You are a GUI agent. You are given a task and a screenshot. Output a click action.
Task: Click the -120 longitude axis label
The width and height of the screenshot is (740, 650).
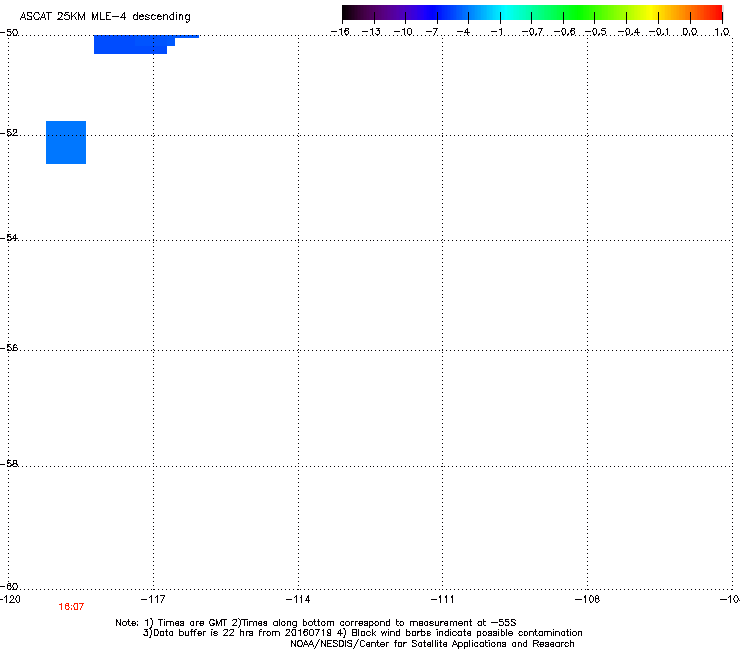tap(10, 599)
